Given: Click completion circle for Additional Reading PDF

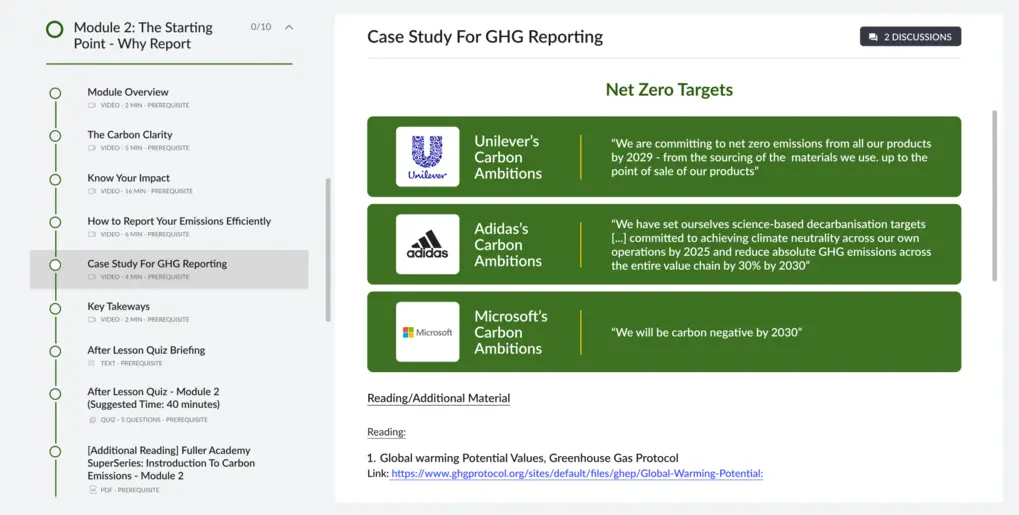Looking at the screenshot, I should [55, 451].
